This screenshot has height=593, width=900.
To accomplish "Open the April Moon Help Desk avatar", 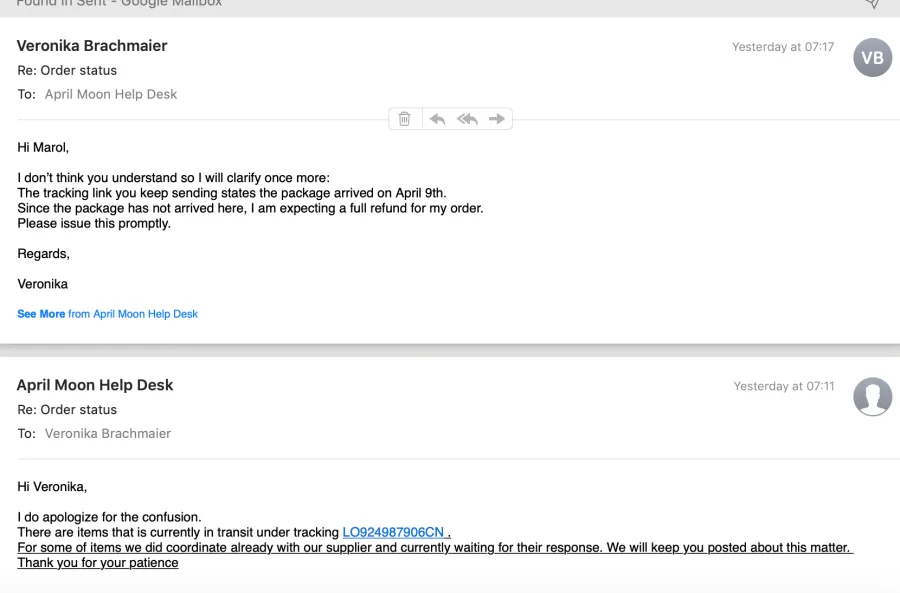I will 872,397.
